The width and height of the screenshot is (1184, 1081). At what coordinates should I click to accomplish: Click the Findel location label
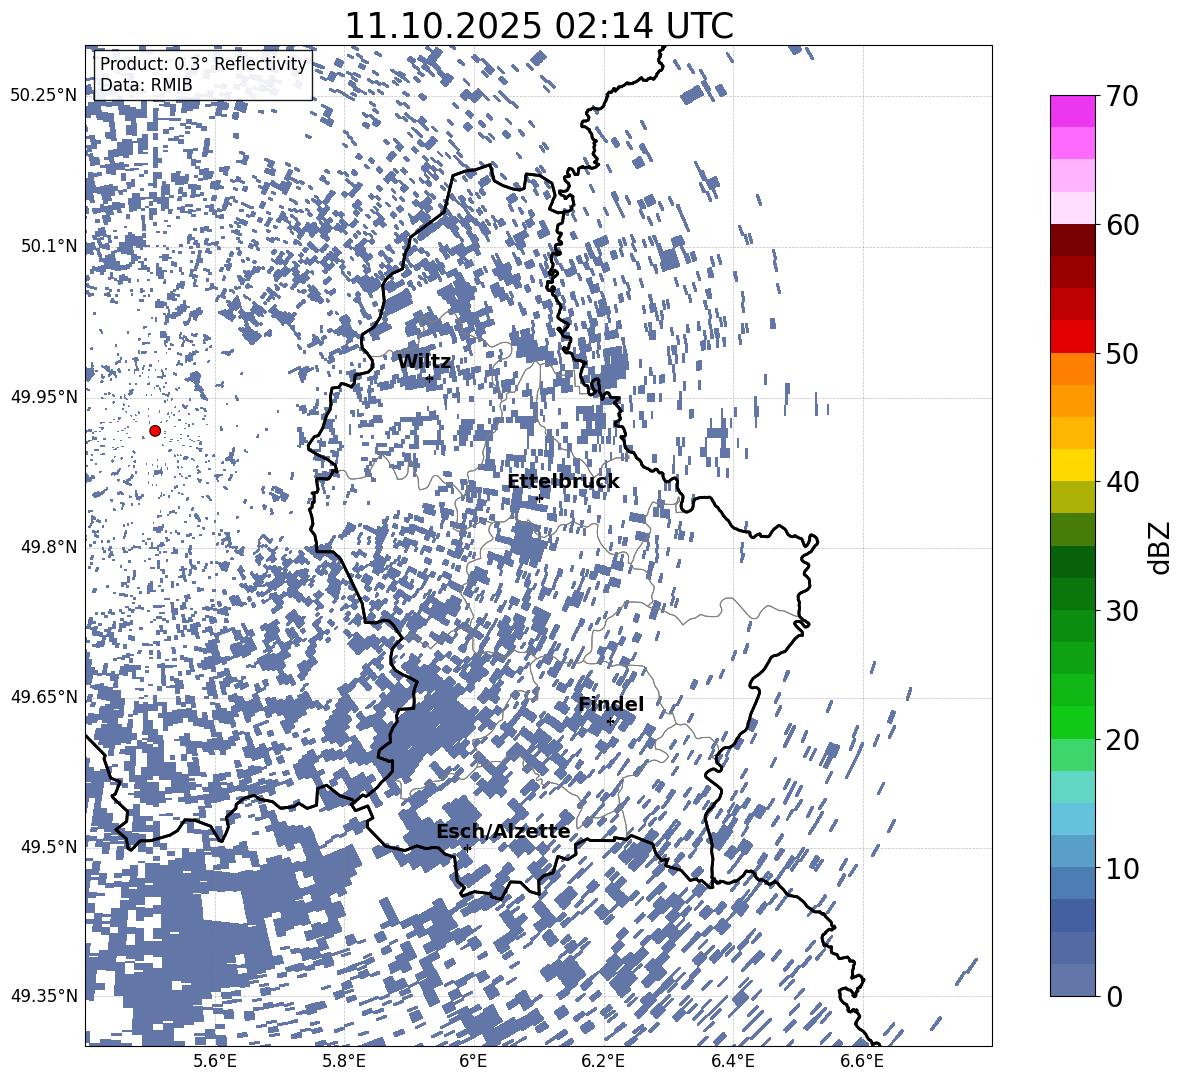611,704
